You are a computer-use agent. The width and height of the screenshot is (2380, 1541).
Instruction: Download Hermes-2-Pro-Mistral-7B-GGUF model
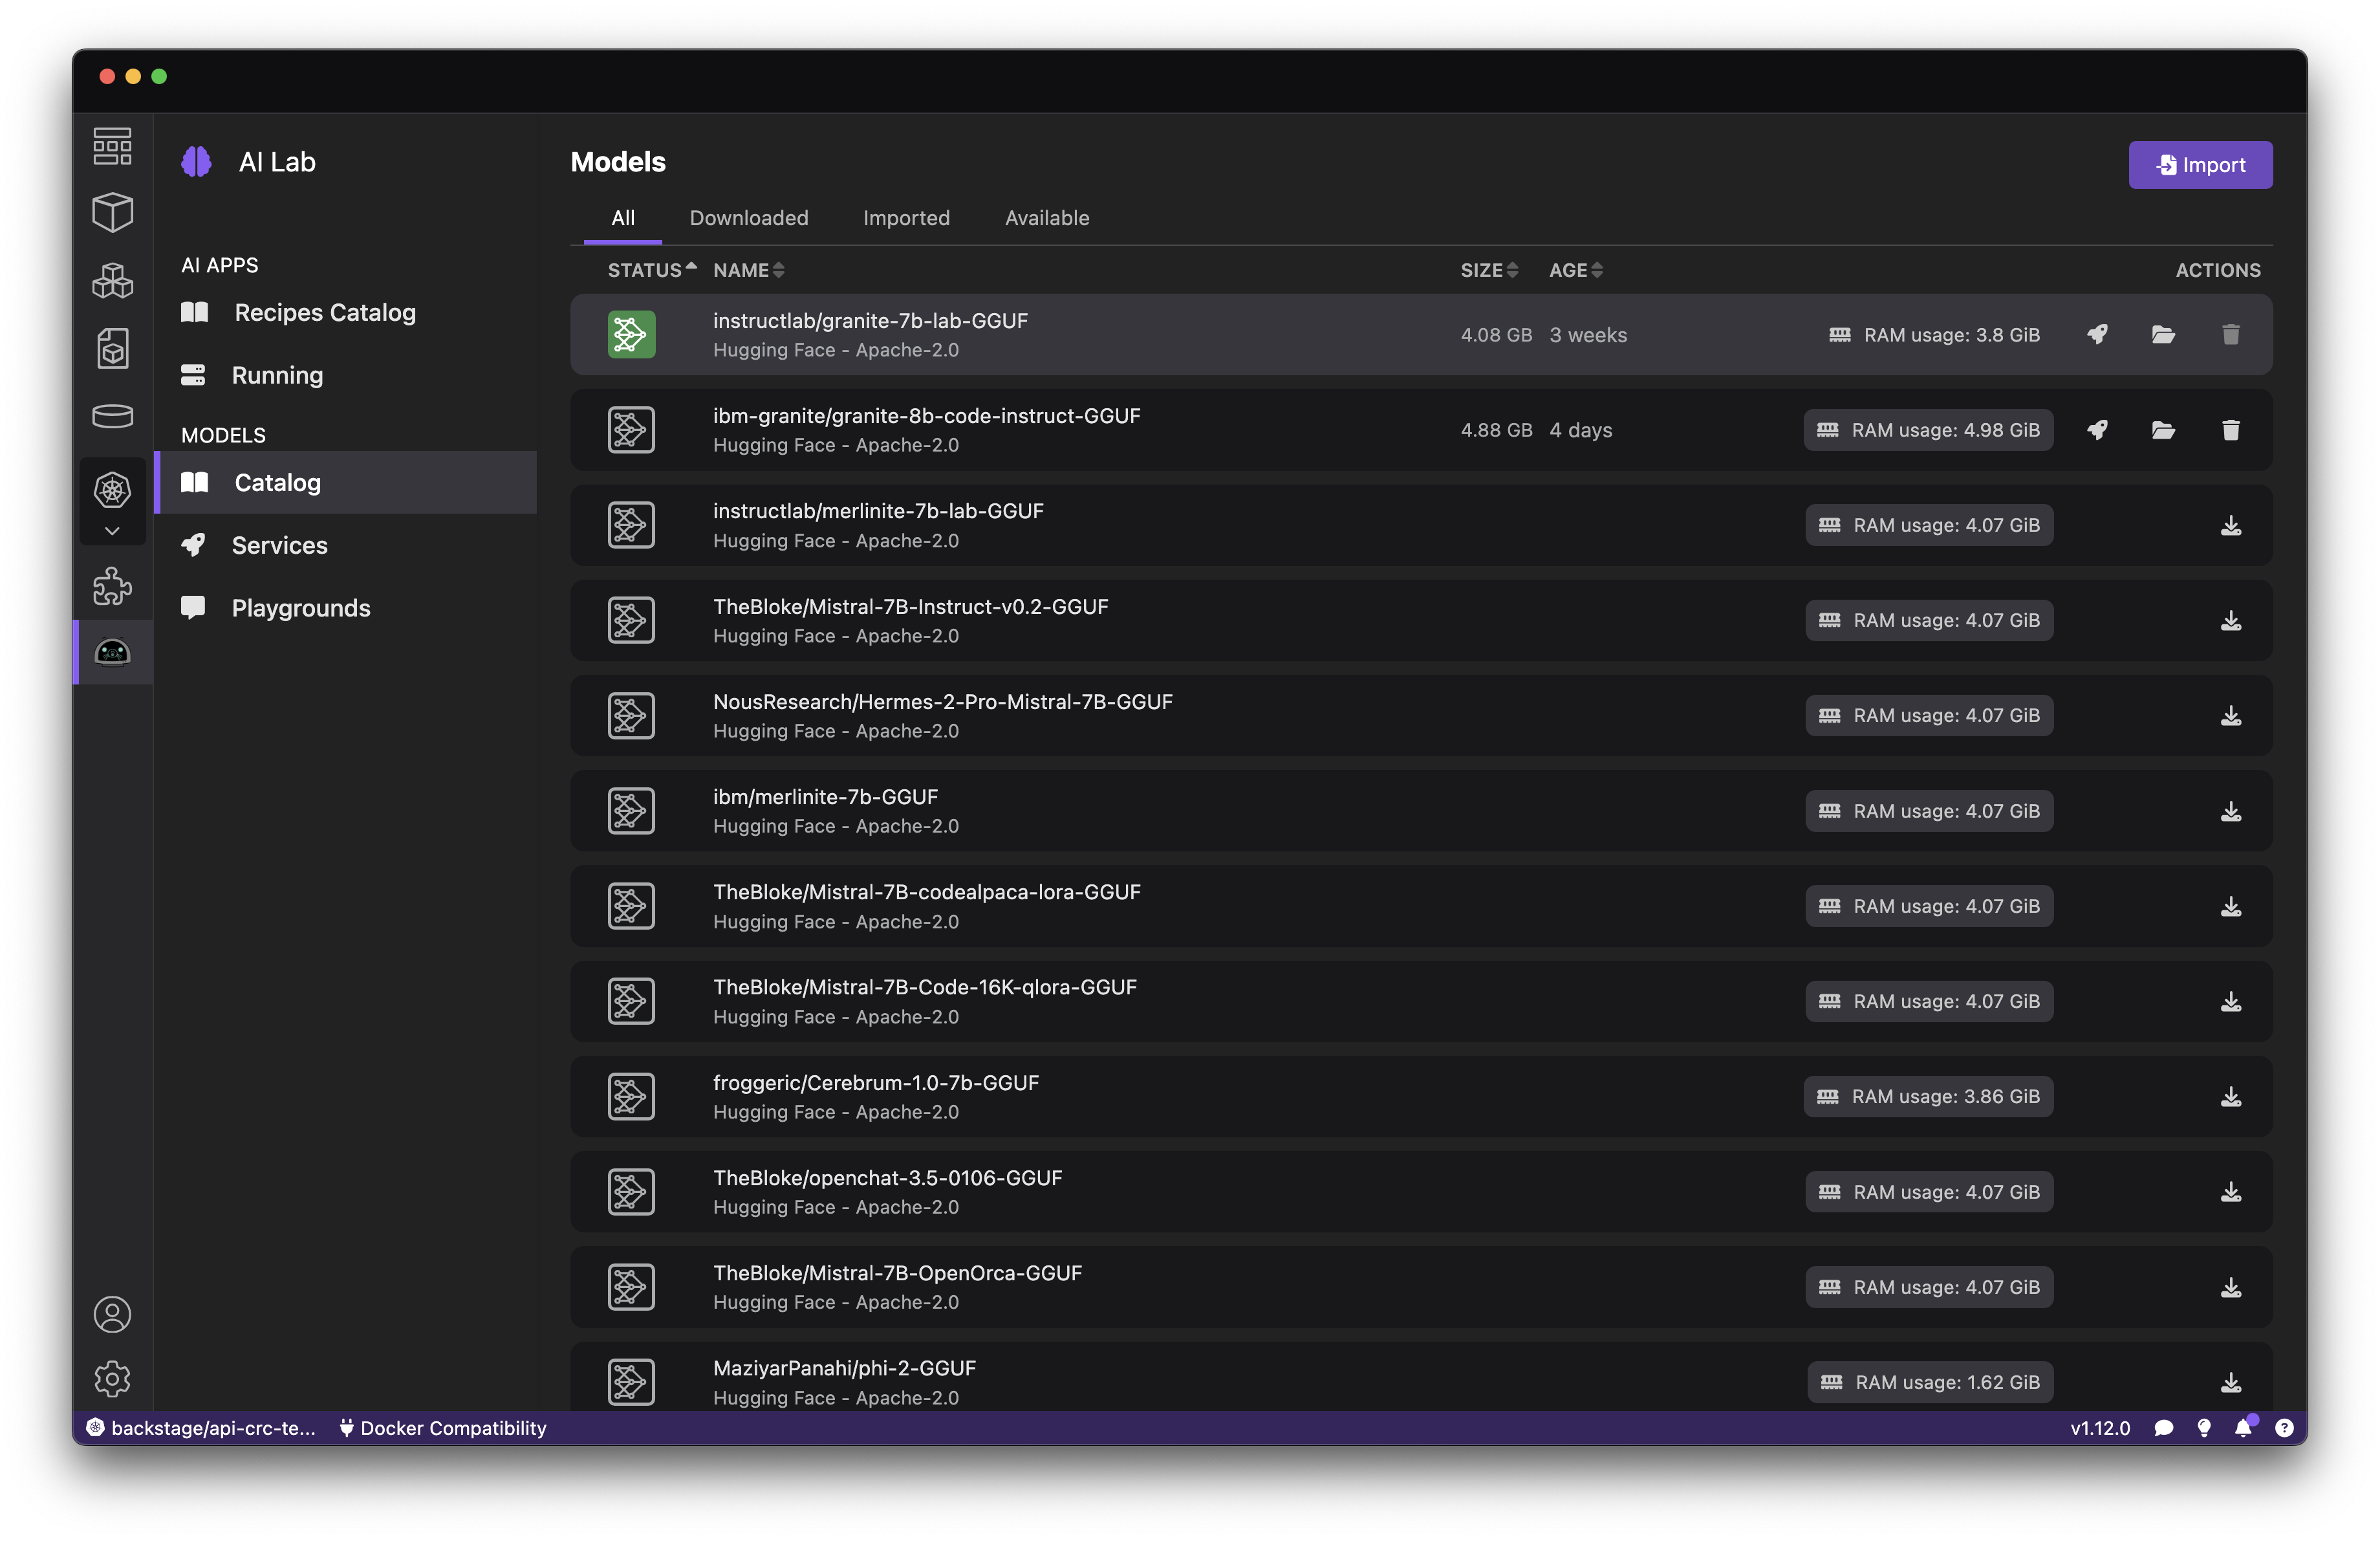(x=2230, y=716)
